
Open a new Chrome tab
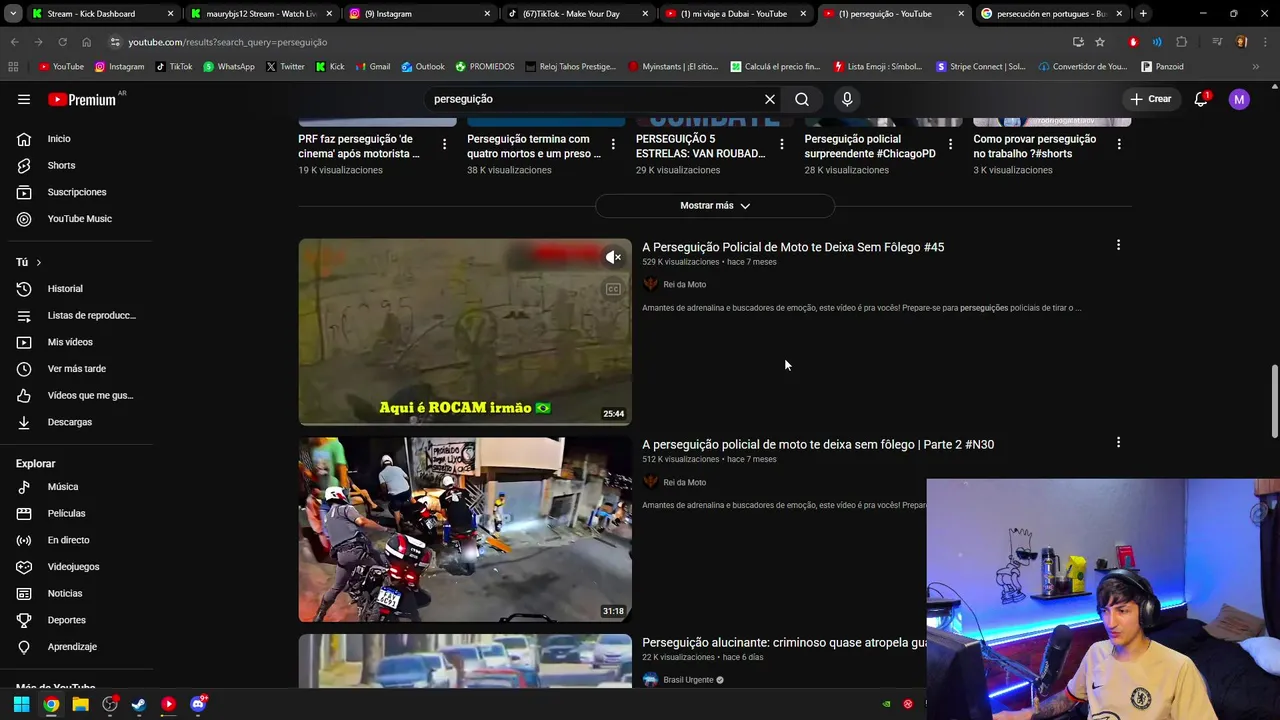pos(1143,14)
